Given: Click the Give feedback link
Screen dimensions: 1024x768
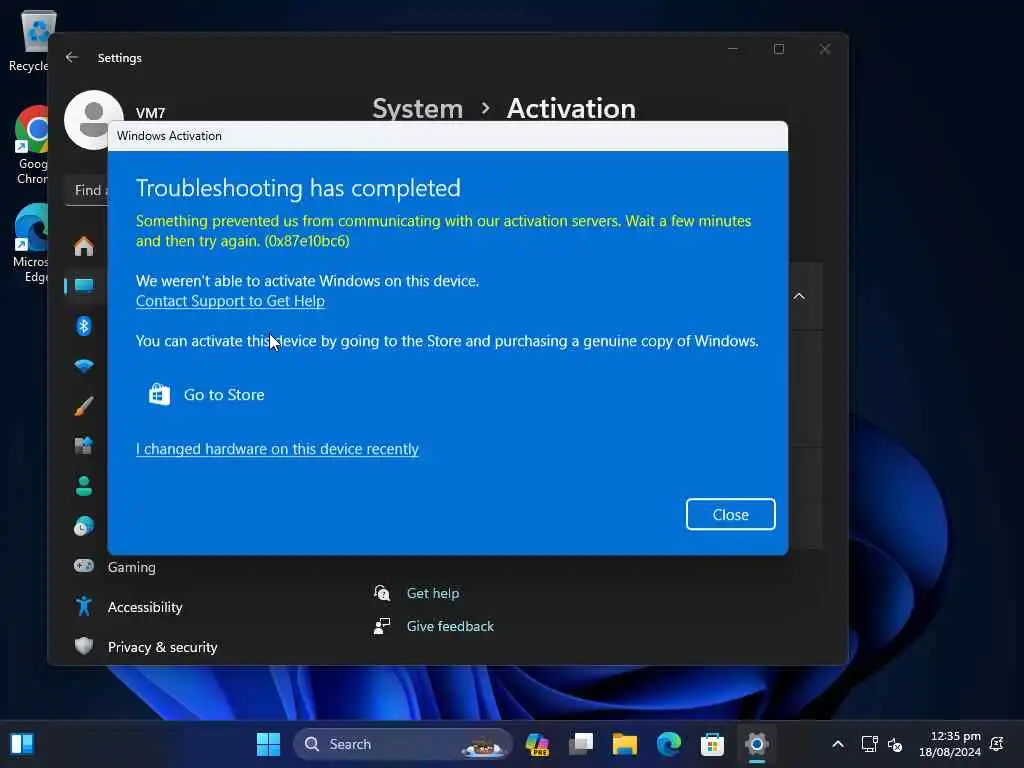Looking at the screenshot, I should 450,626.
